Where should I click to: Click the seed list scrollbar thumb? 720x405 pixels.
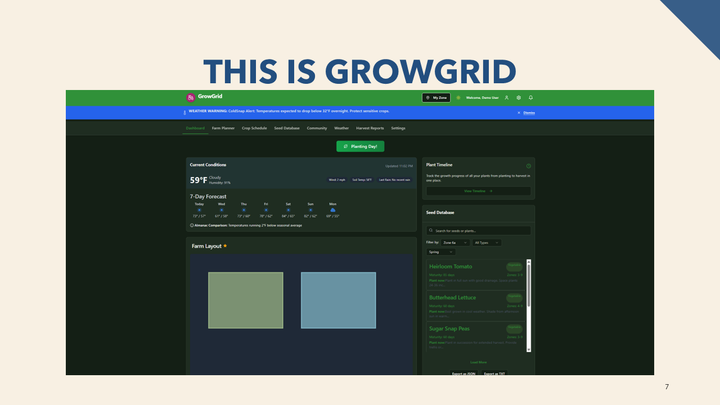point(529,286)
